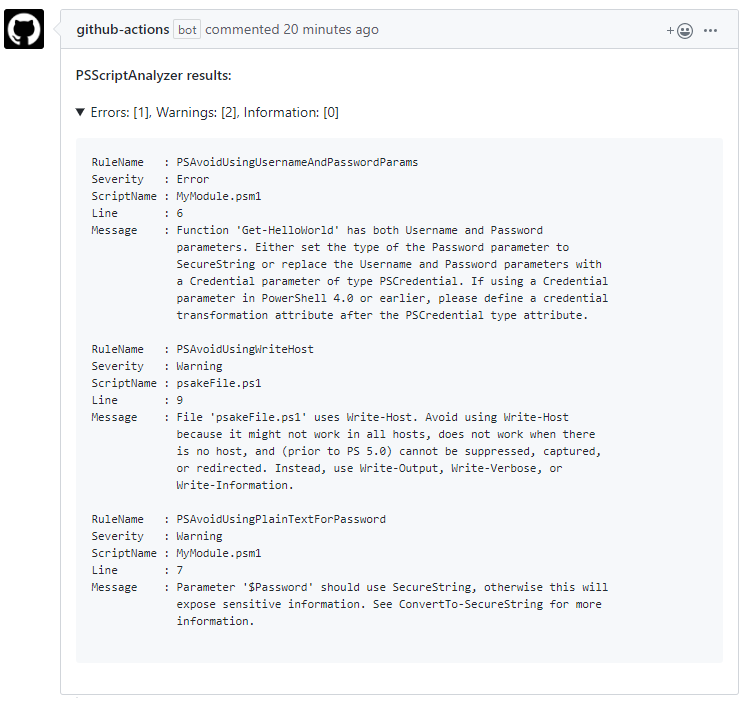This screenshot has height=707, width=742.
Task: Select the rule name PSAvoidUsingPlainTextForPassword
Action: (x=281, y=519)
